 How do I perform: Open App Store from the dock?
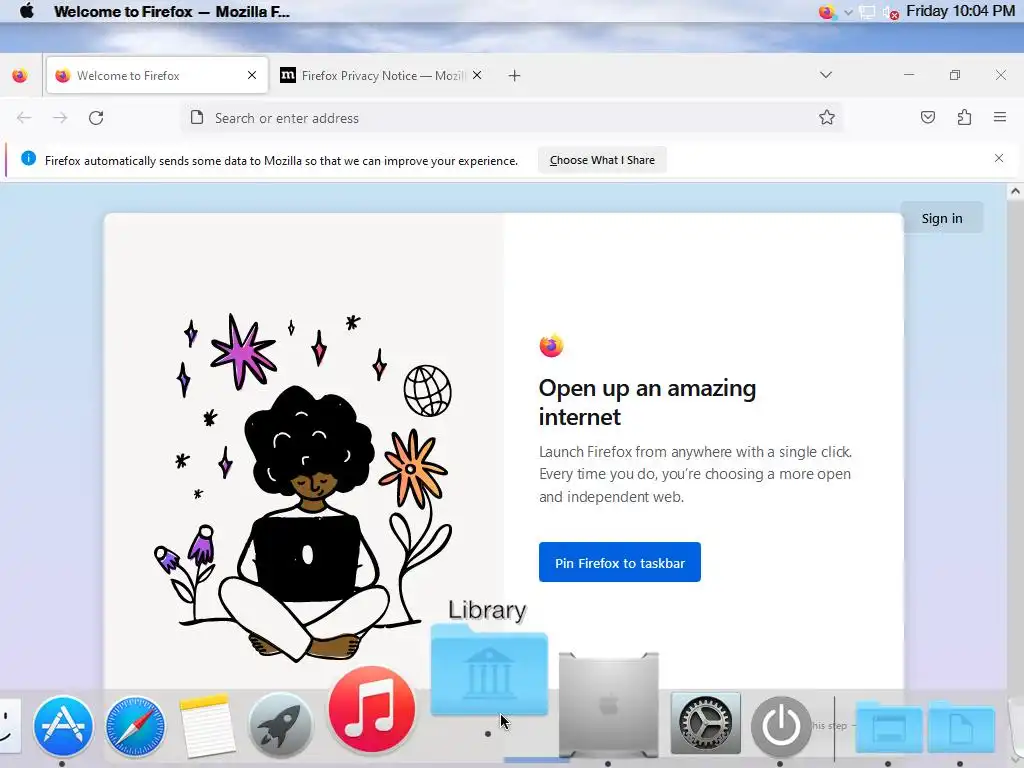pos(63,726)
